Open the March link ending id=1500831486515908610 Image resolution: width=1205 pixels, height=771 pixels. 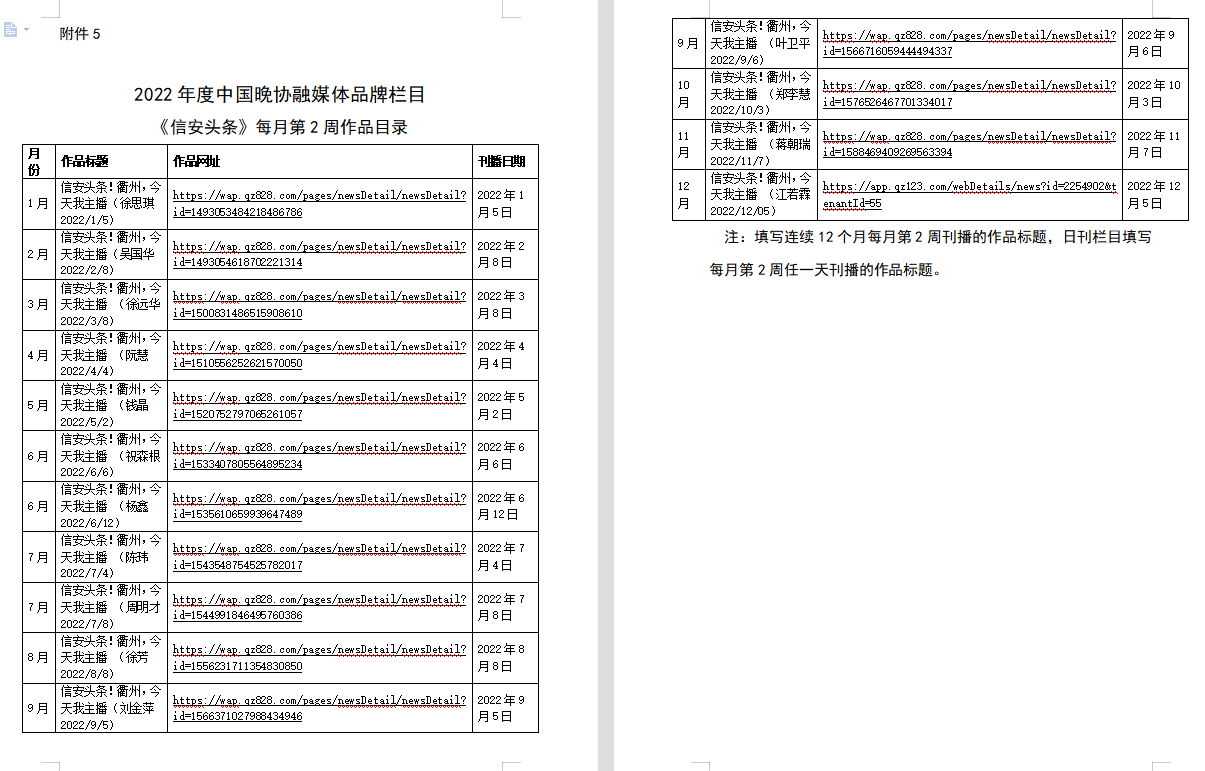click(319, 305)
